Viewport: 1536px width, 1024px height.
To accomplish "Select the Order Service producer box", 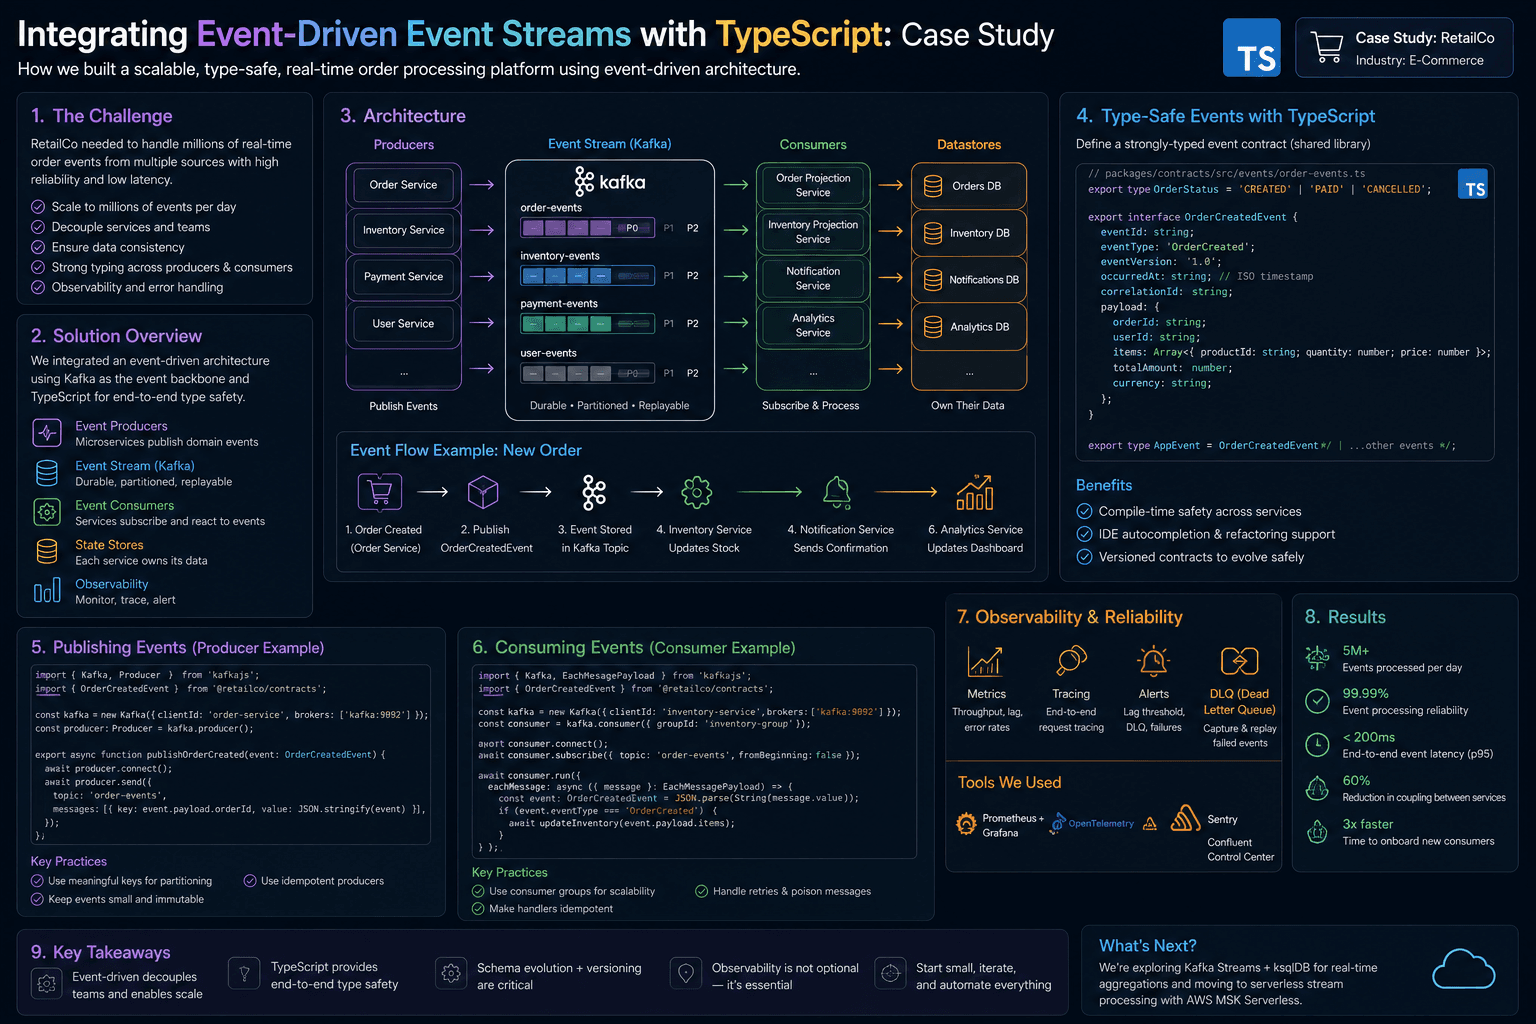I will click(x=403, y=185).
